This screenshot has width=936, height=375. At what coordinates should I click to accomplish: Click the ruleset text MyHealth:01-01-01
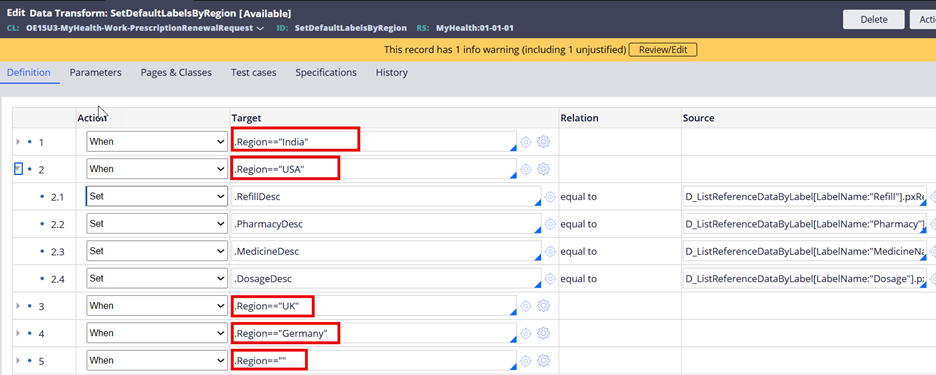coord(475,28)
